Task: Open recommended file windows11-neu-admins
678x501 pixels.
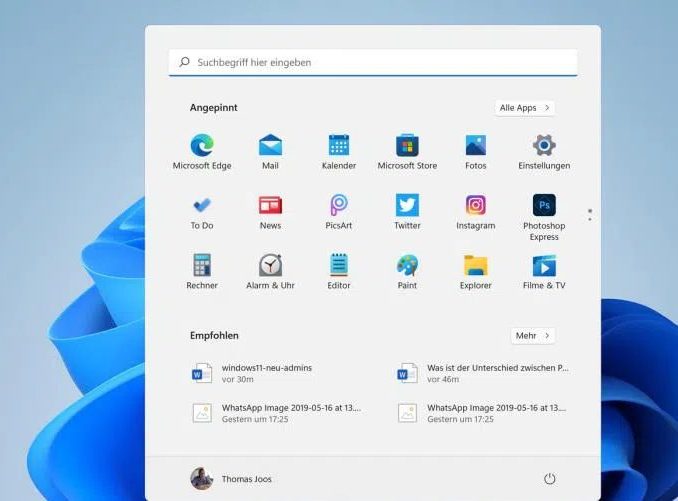Action: (252, 373)
